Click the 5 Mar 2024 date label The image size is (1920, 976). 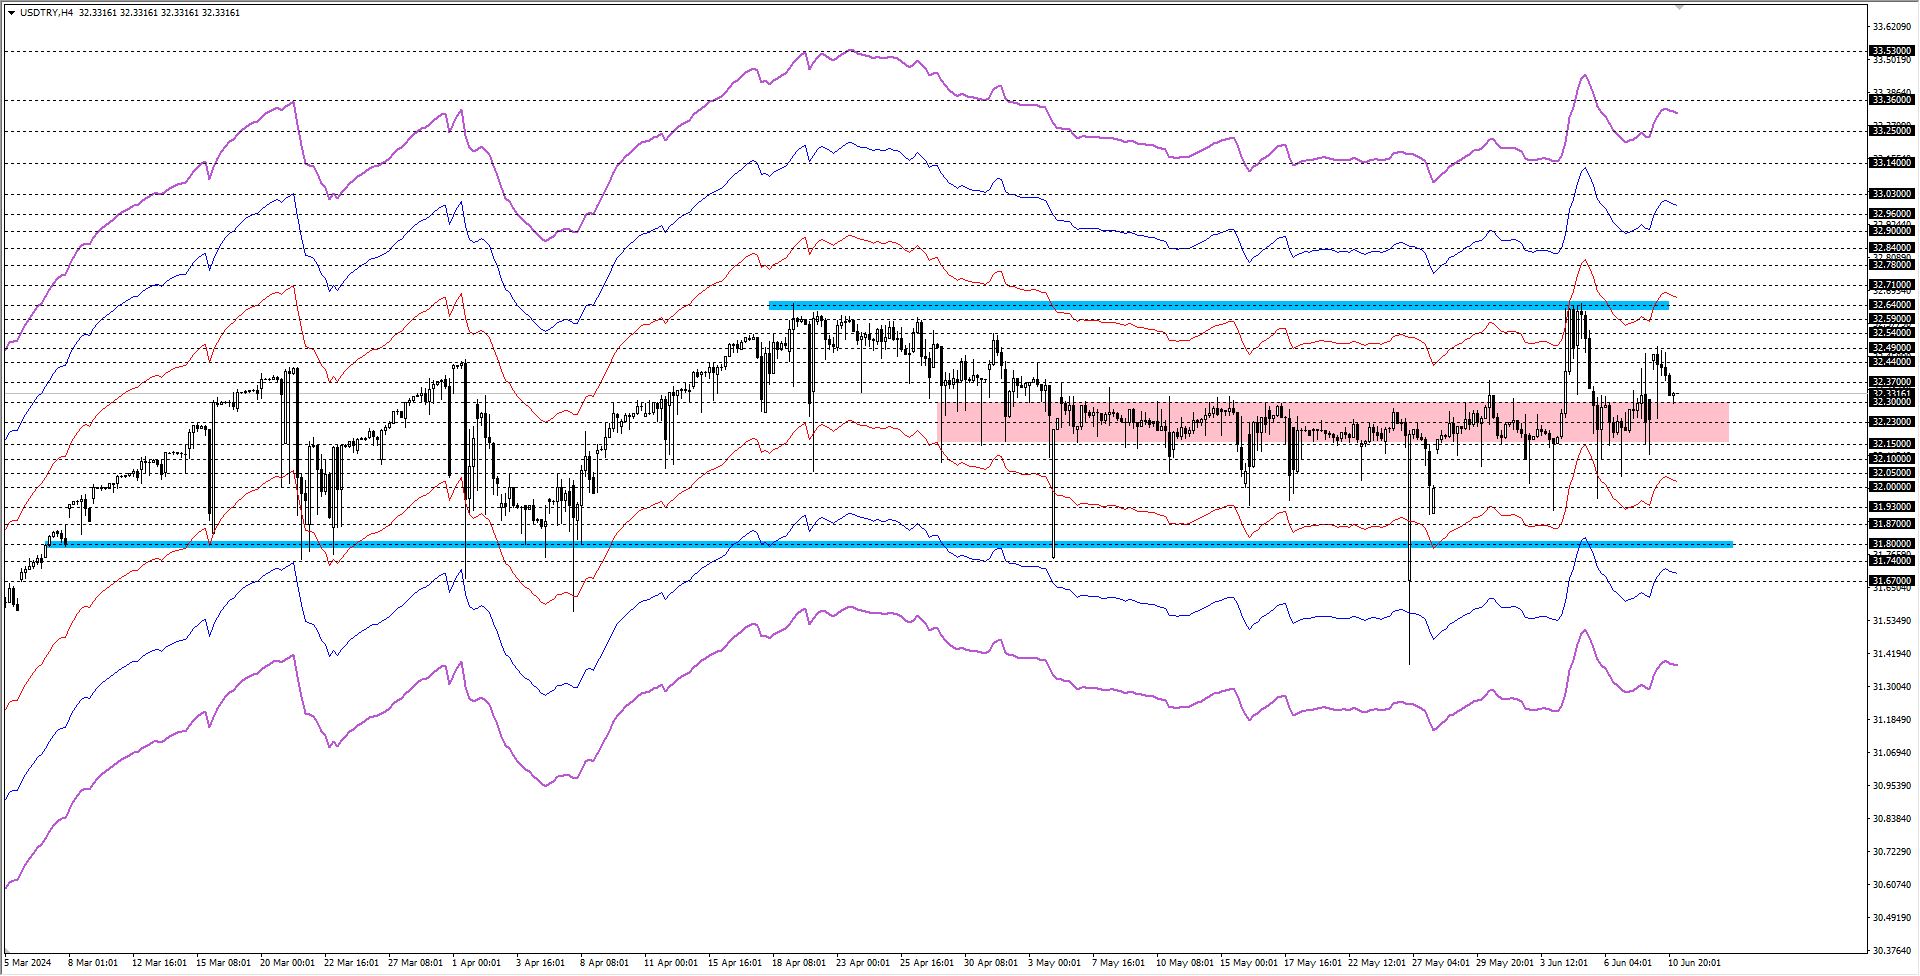27,963
